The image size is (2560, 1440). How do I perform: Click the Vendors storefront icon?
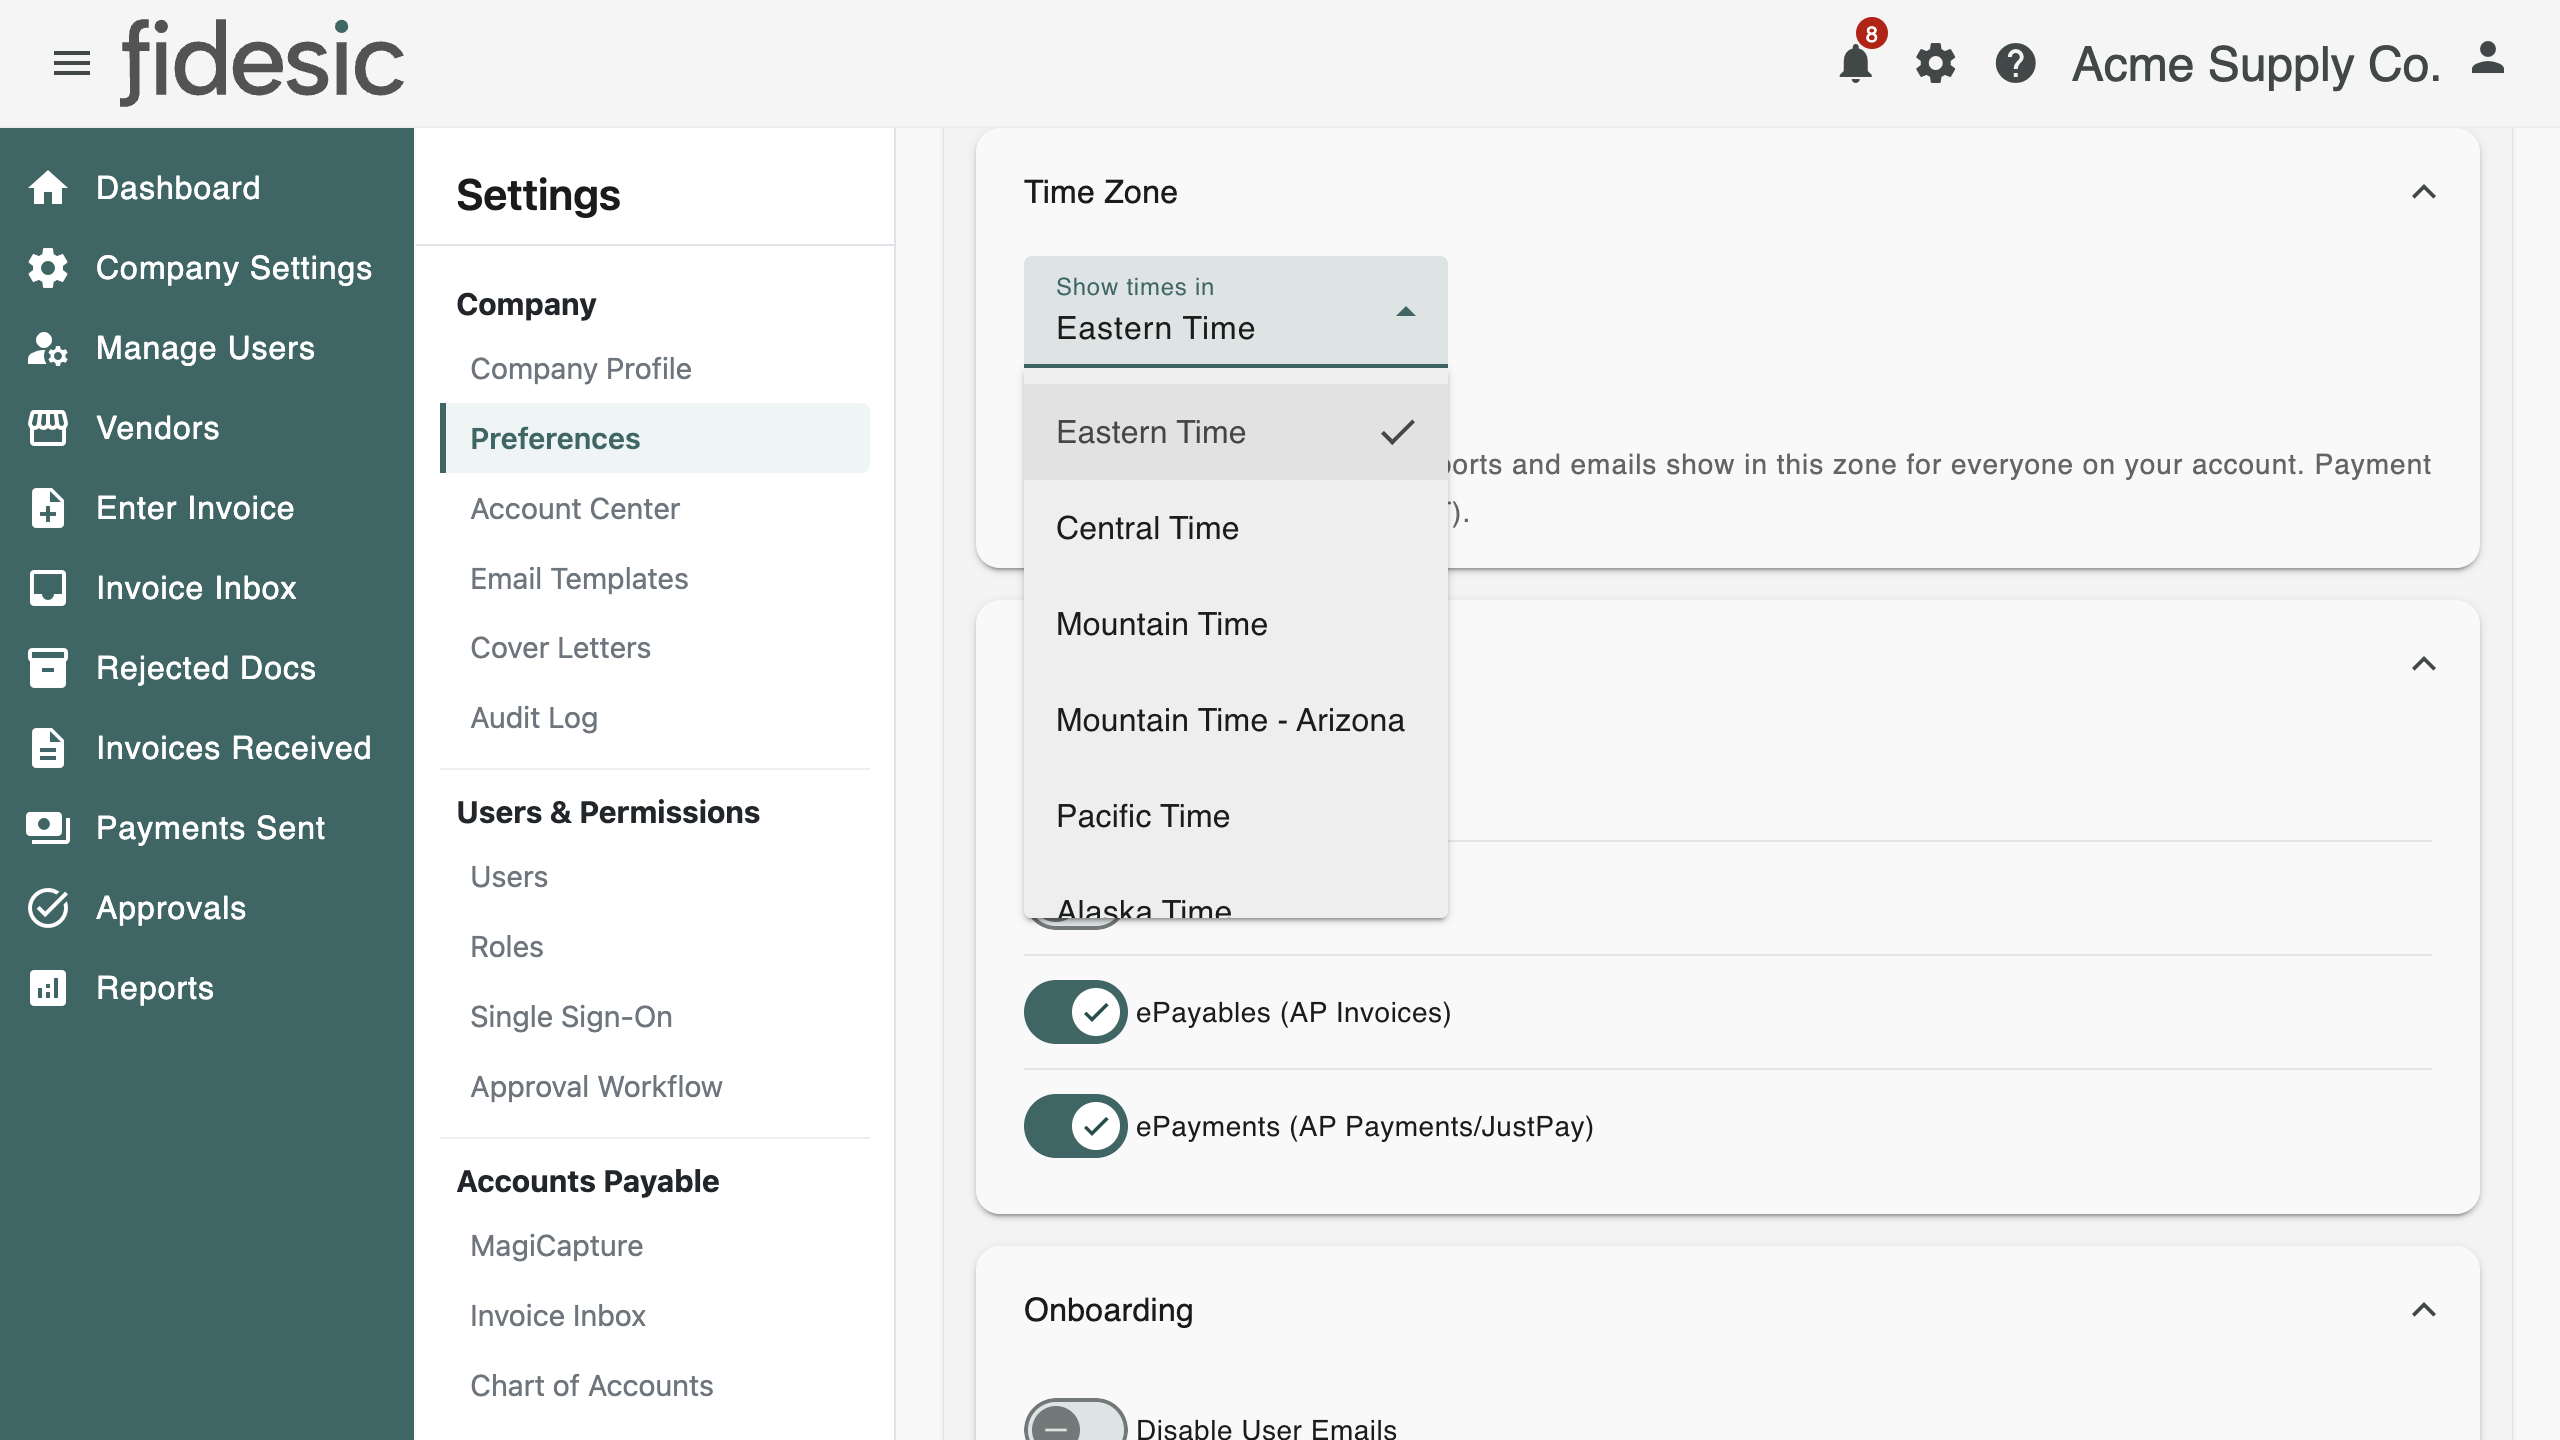tap(48, 428)
